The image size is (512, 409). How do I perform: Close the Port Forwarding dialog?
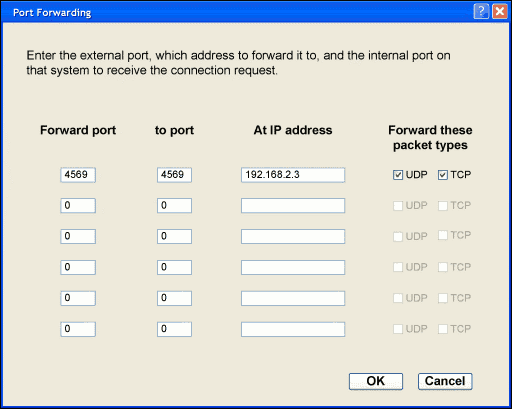tap(500, 12)
